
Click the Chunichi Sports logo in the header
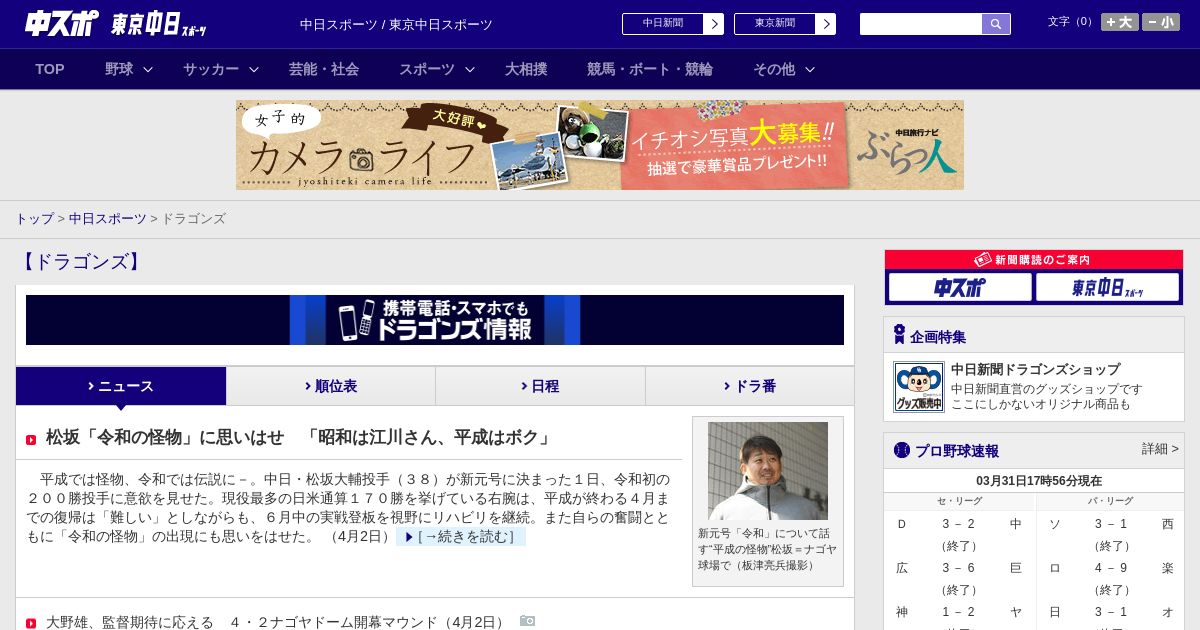(x=62, y=23)
